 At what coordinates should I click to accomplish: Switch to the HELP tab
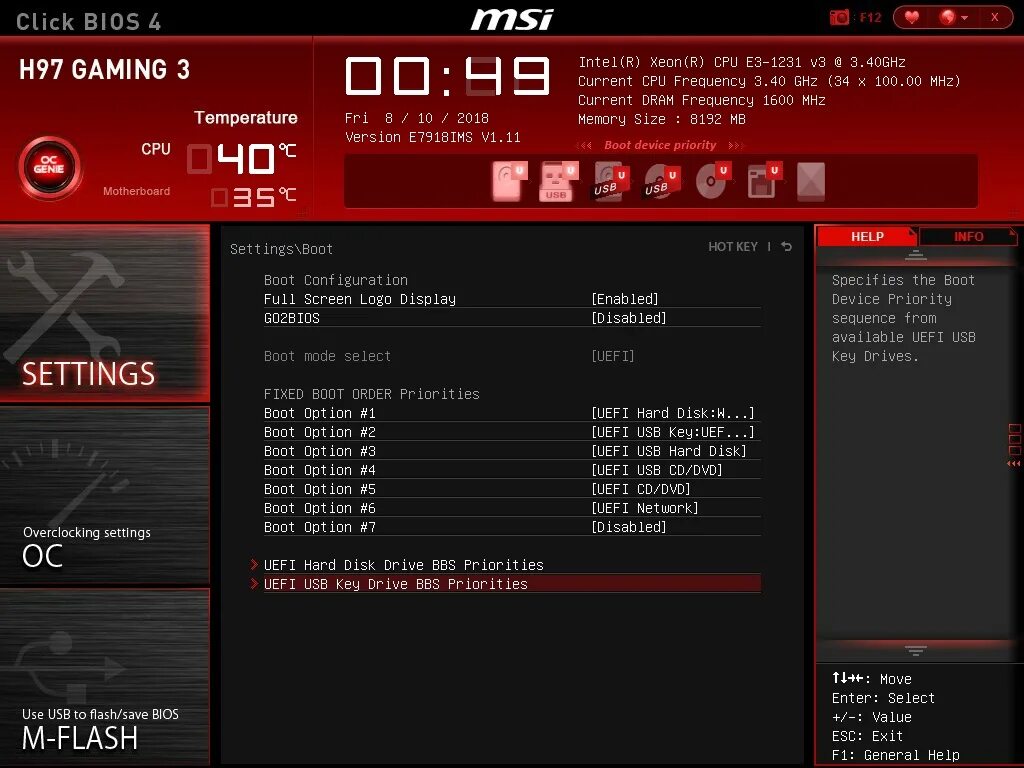(867, 236)
